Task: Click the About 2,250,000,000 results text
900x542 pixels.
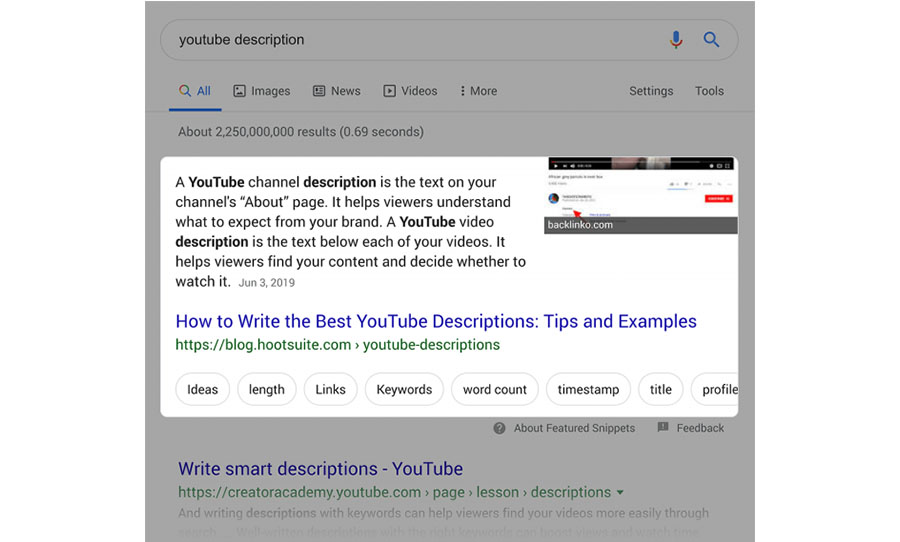Action: pyautogui.click(x=301, y=131)
